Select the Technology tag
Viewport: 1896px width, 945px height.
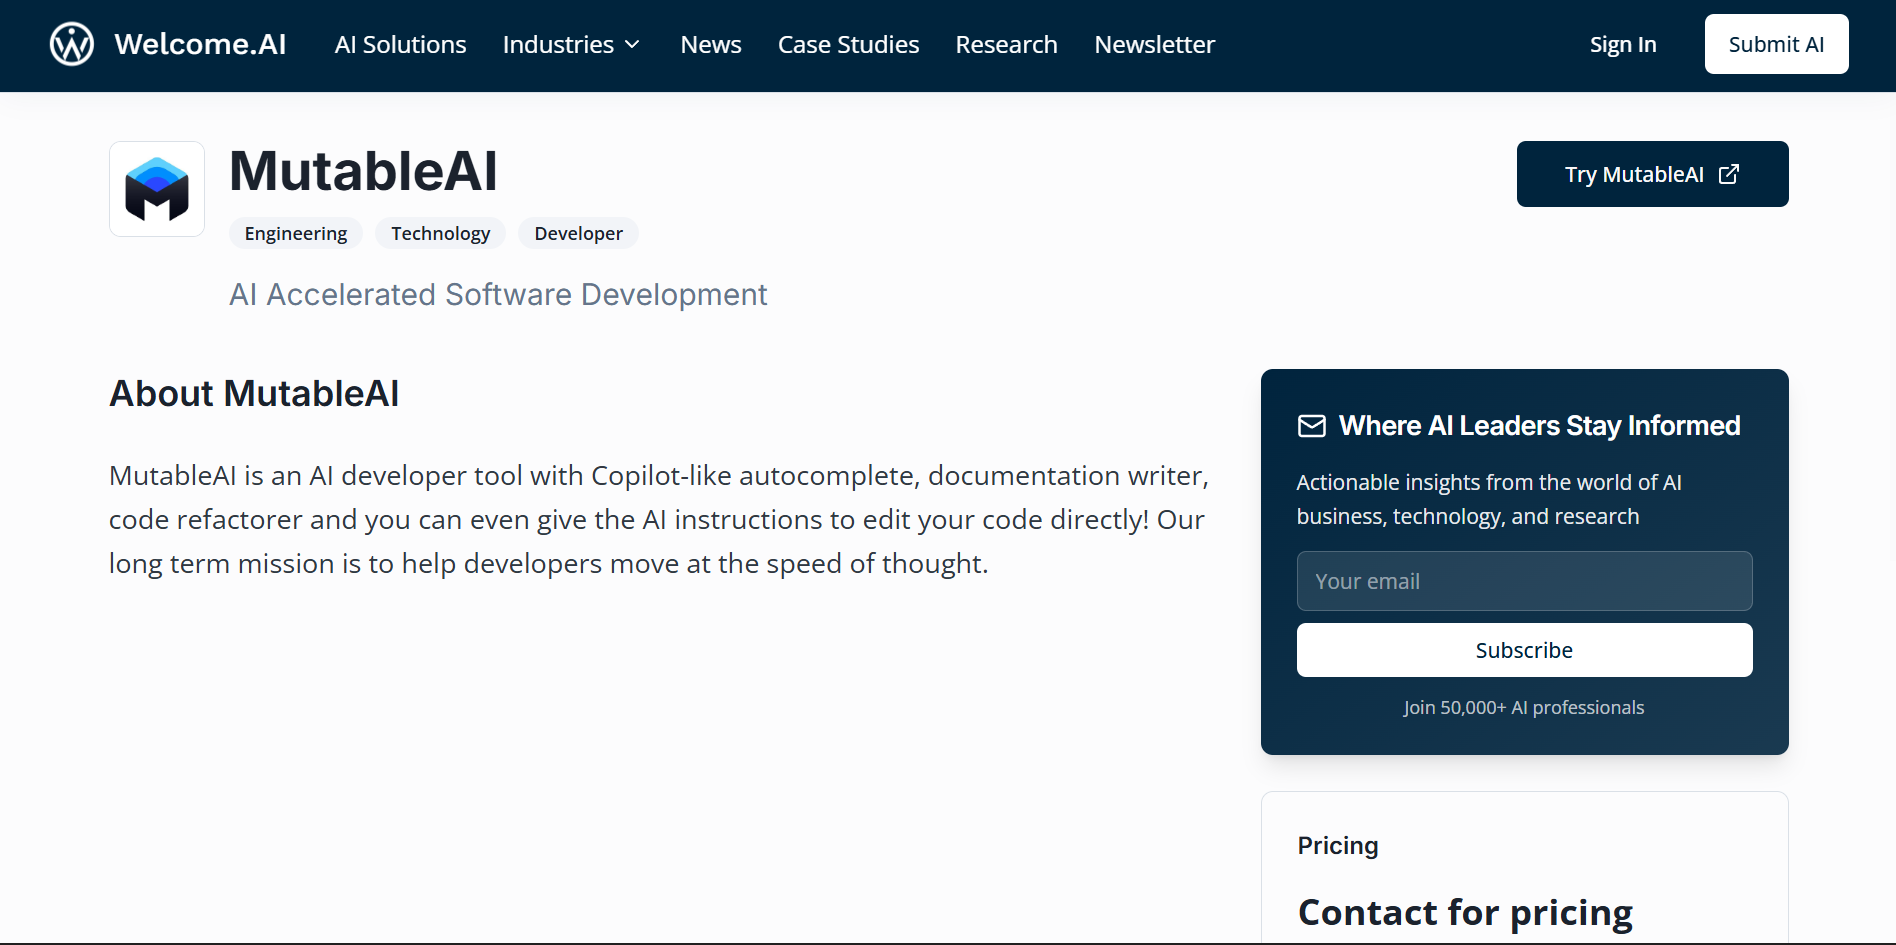point(440,233)
